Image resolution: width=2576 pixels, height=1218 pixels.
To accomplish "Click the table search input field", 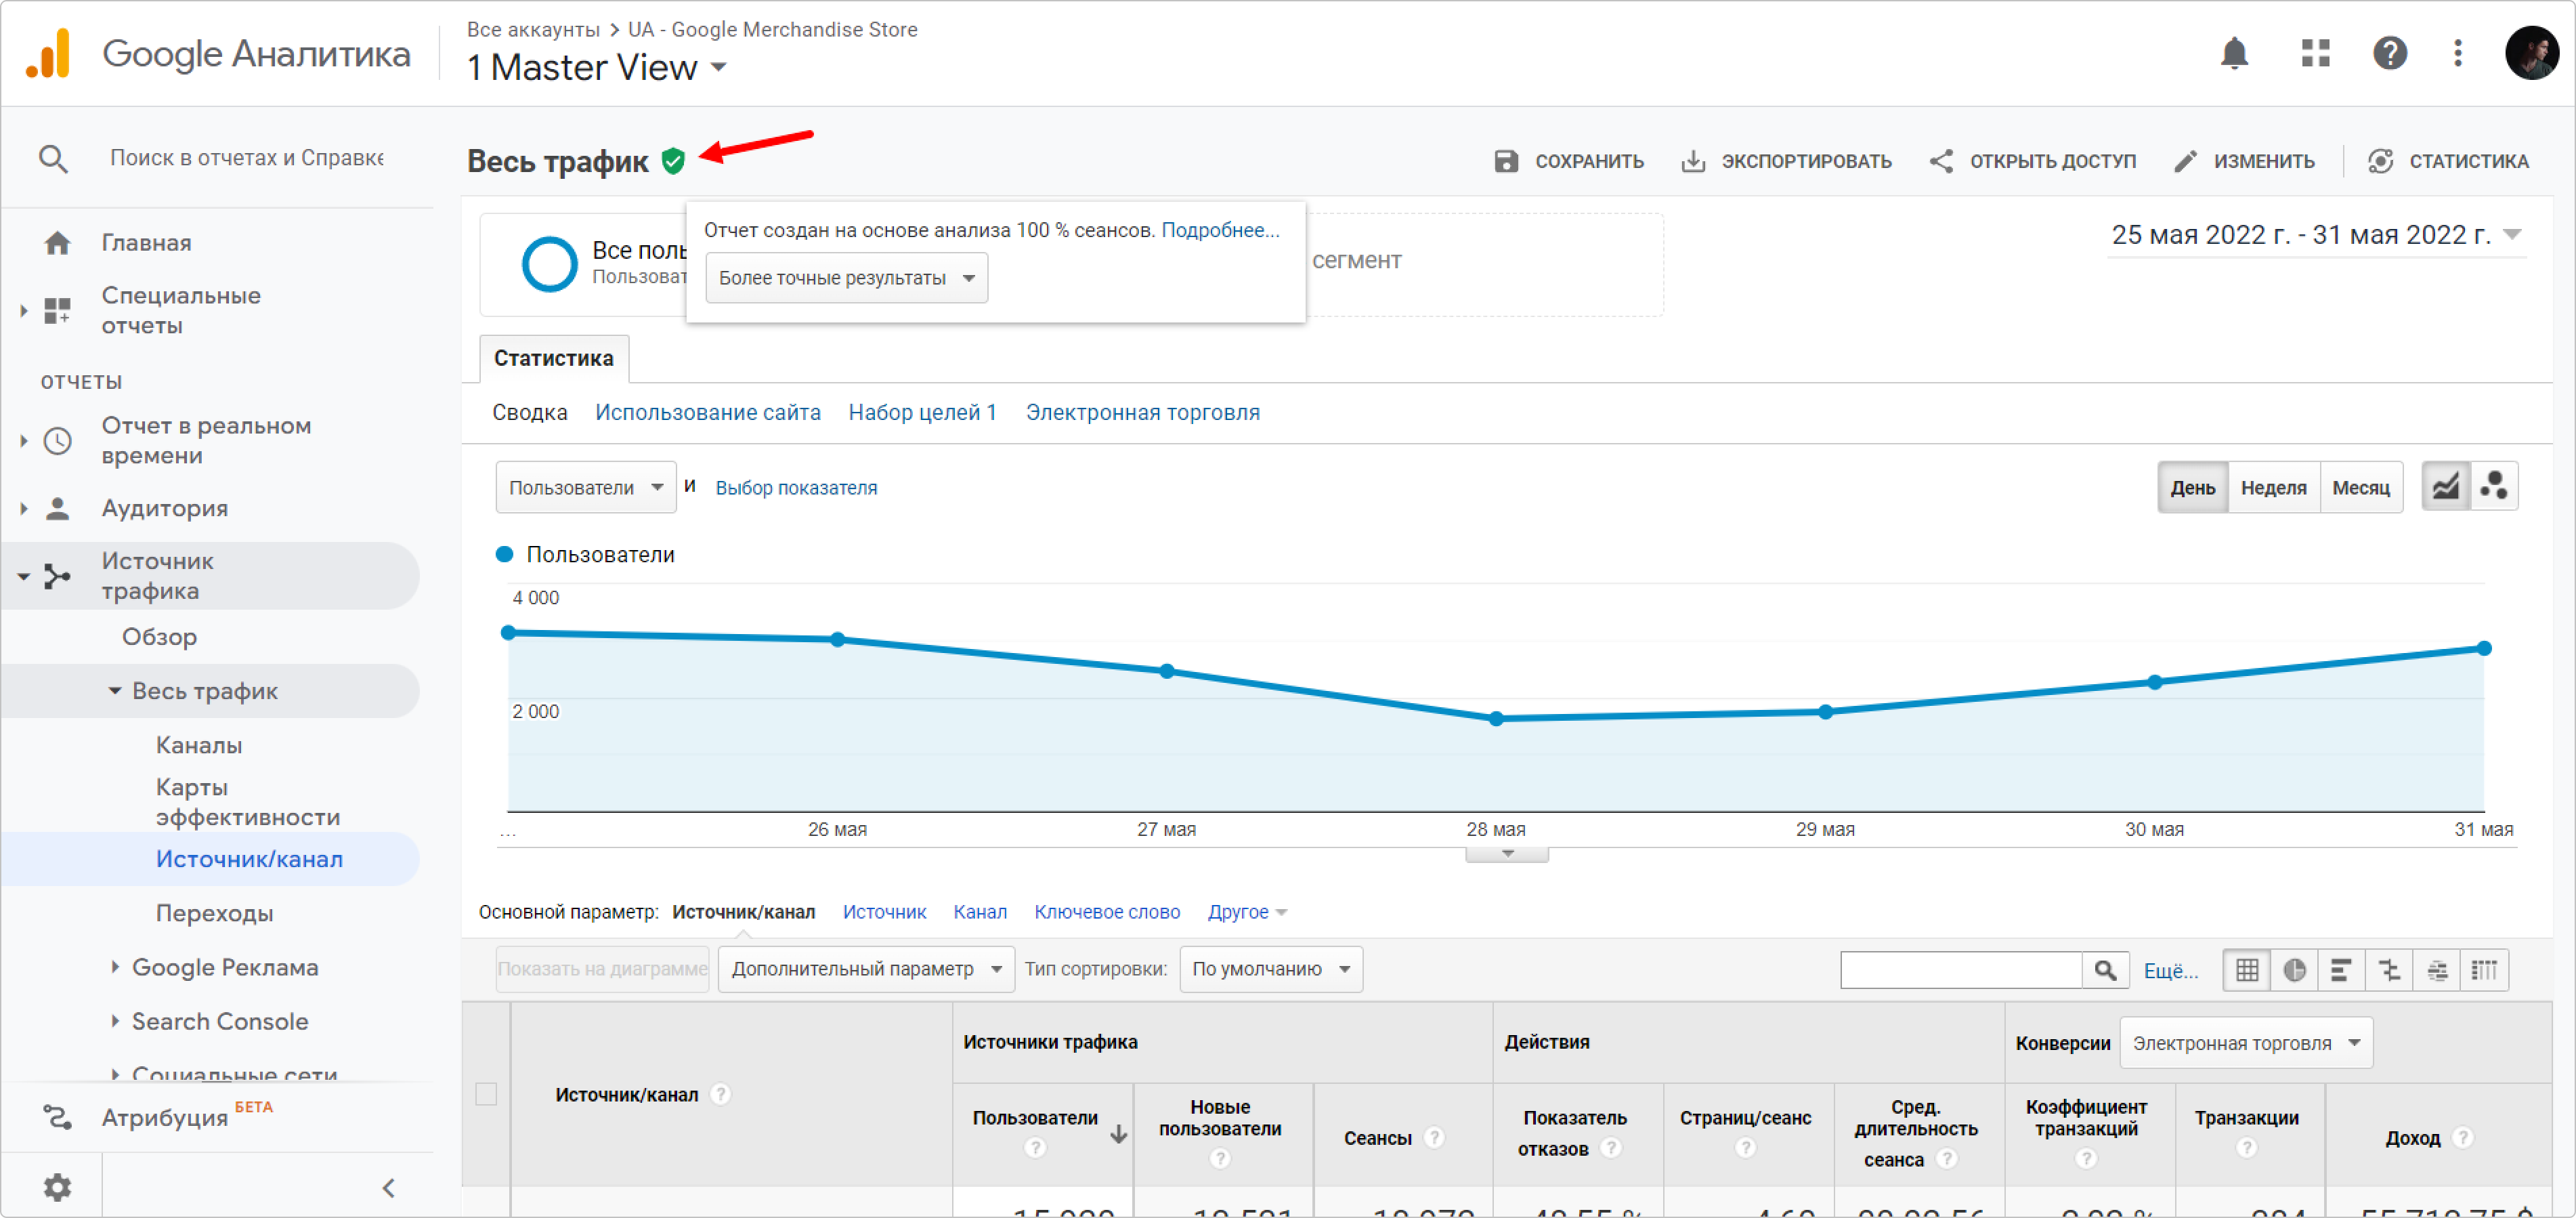I will [x=1960, y=970].
